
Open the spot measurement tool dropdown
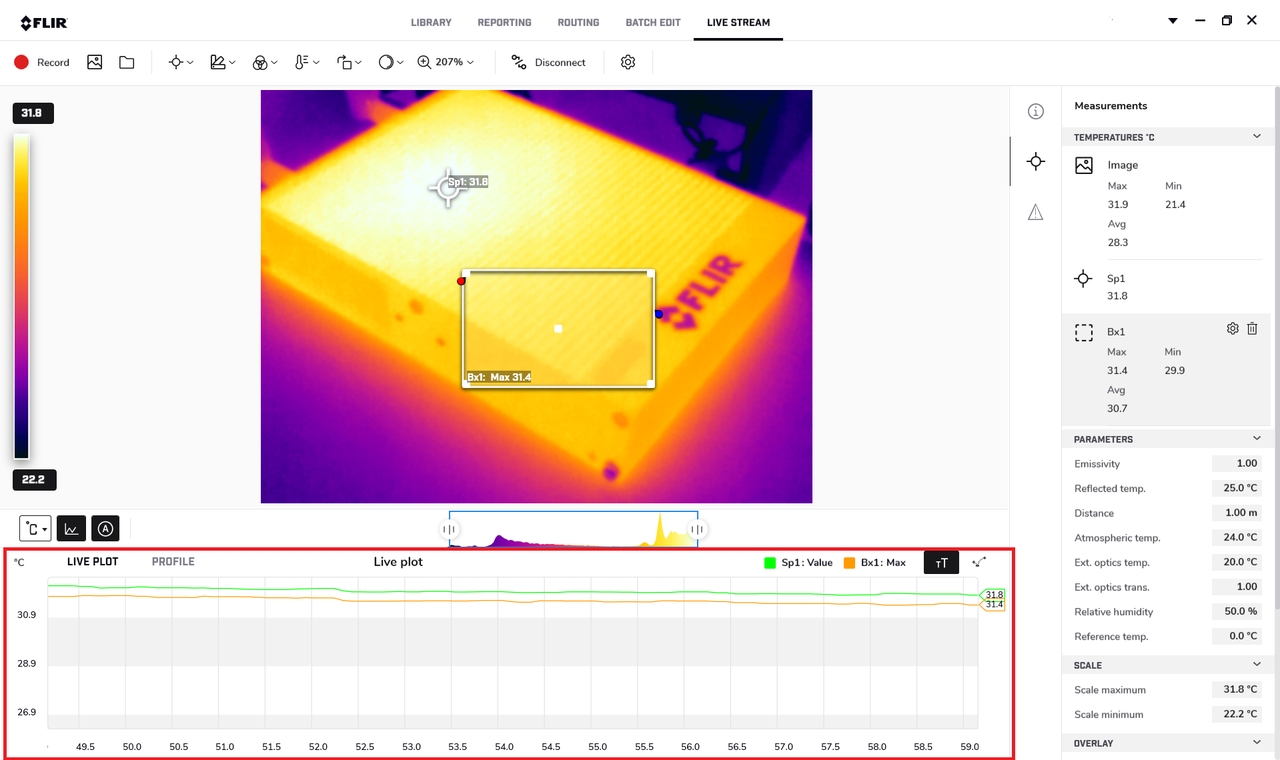point(181,62)
